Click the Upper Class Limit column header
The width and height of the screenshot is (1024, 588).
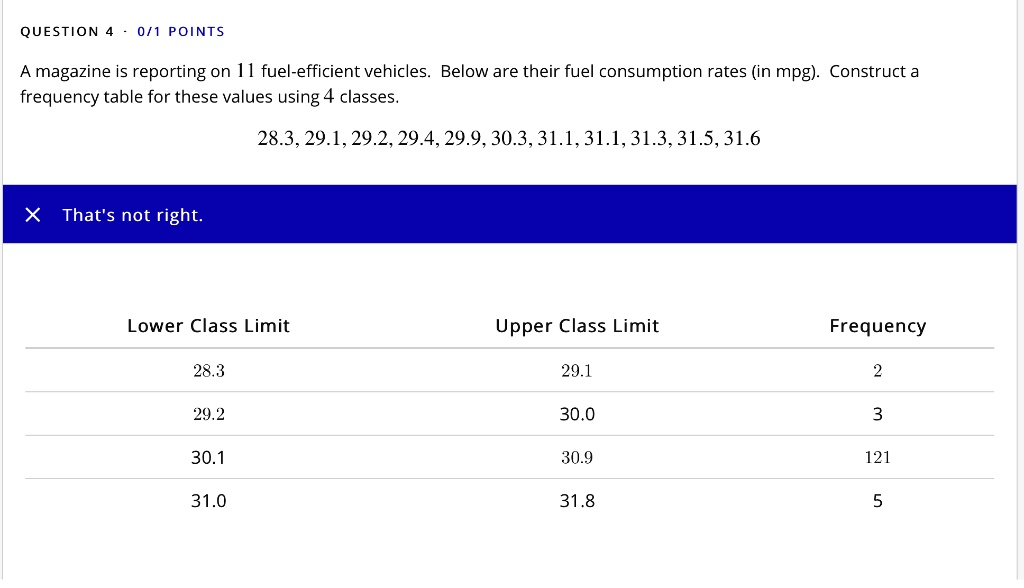(x=577, y=326)
